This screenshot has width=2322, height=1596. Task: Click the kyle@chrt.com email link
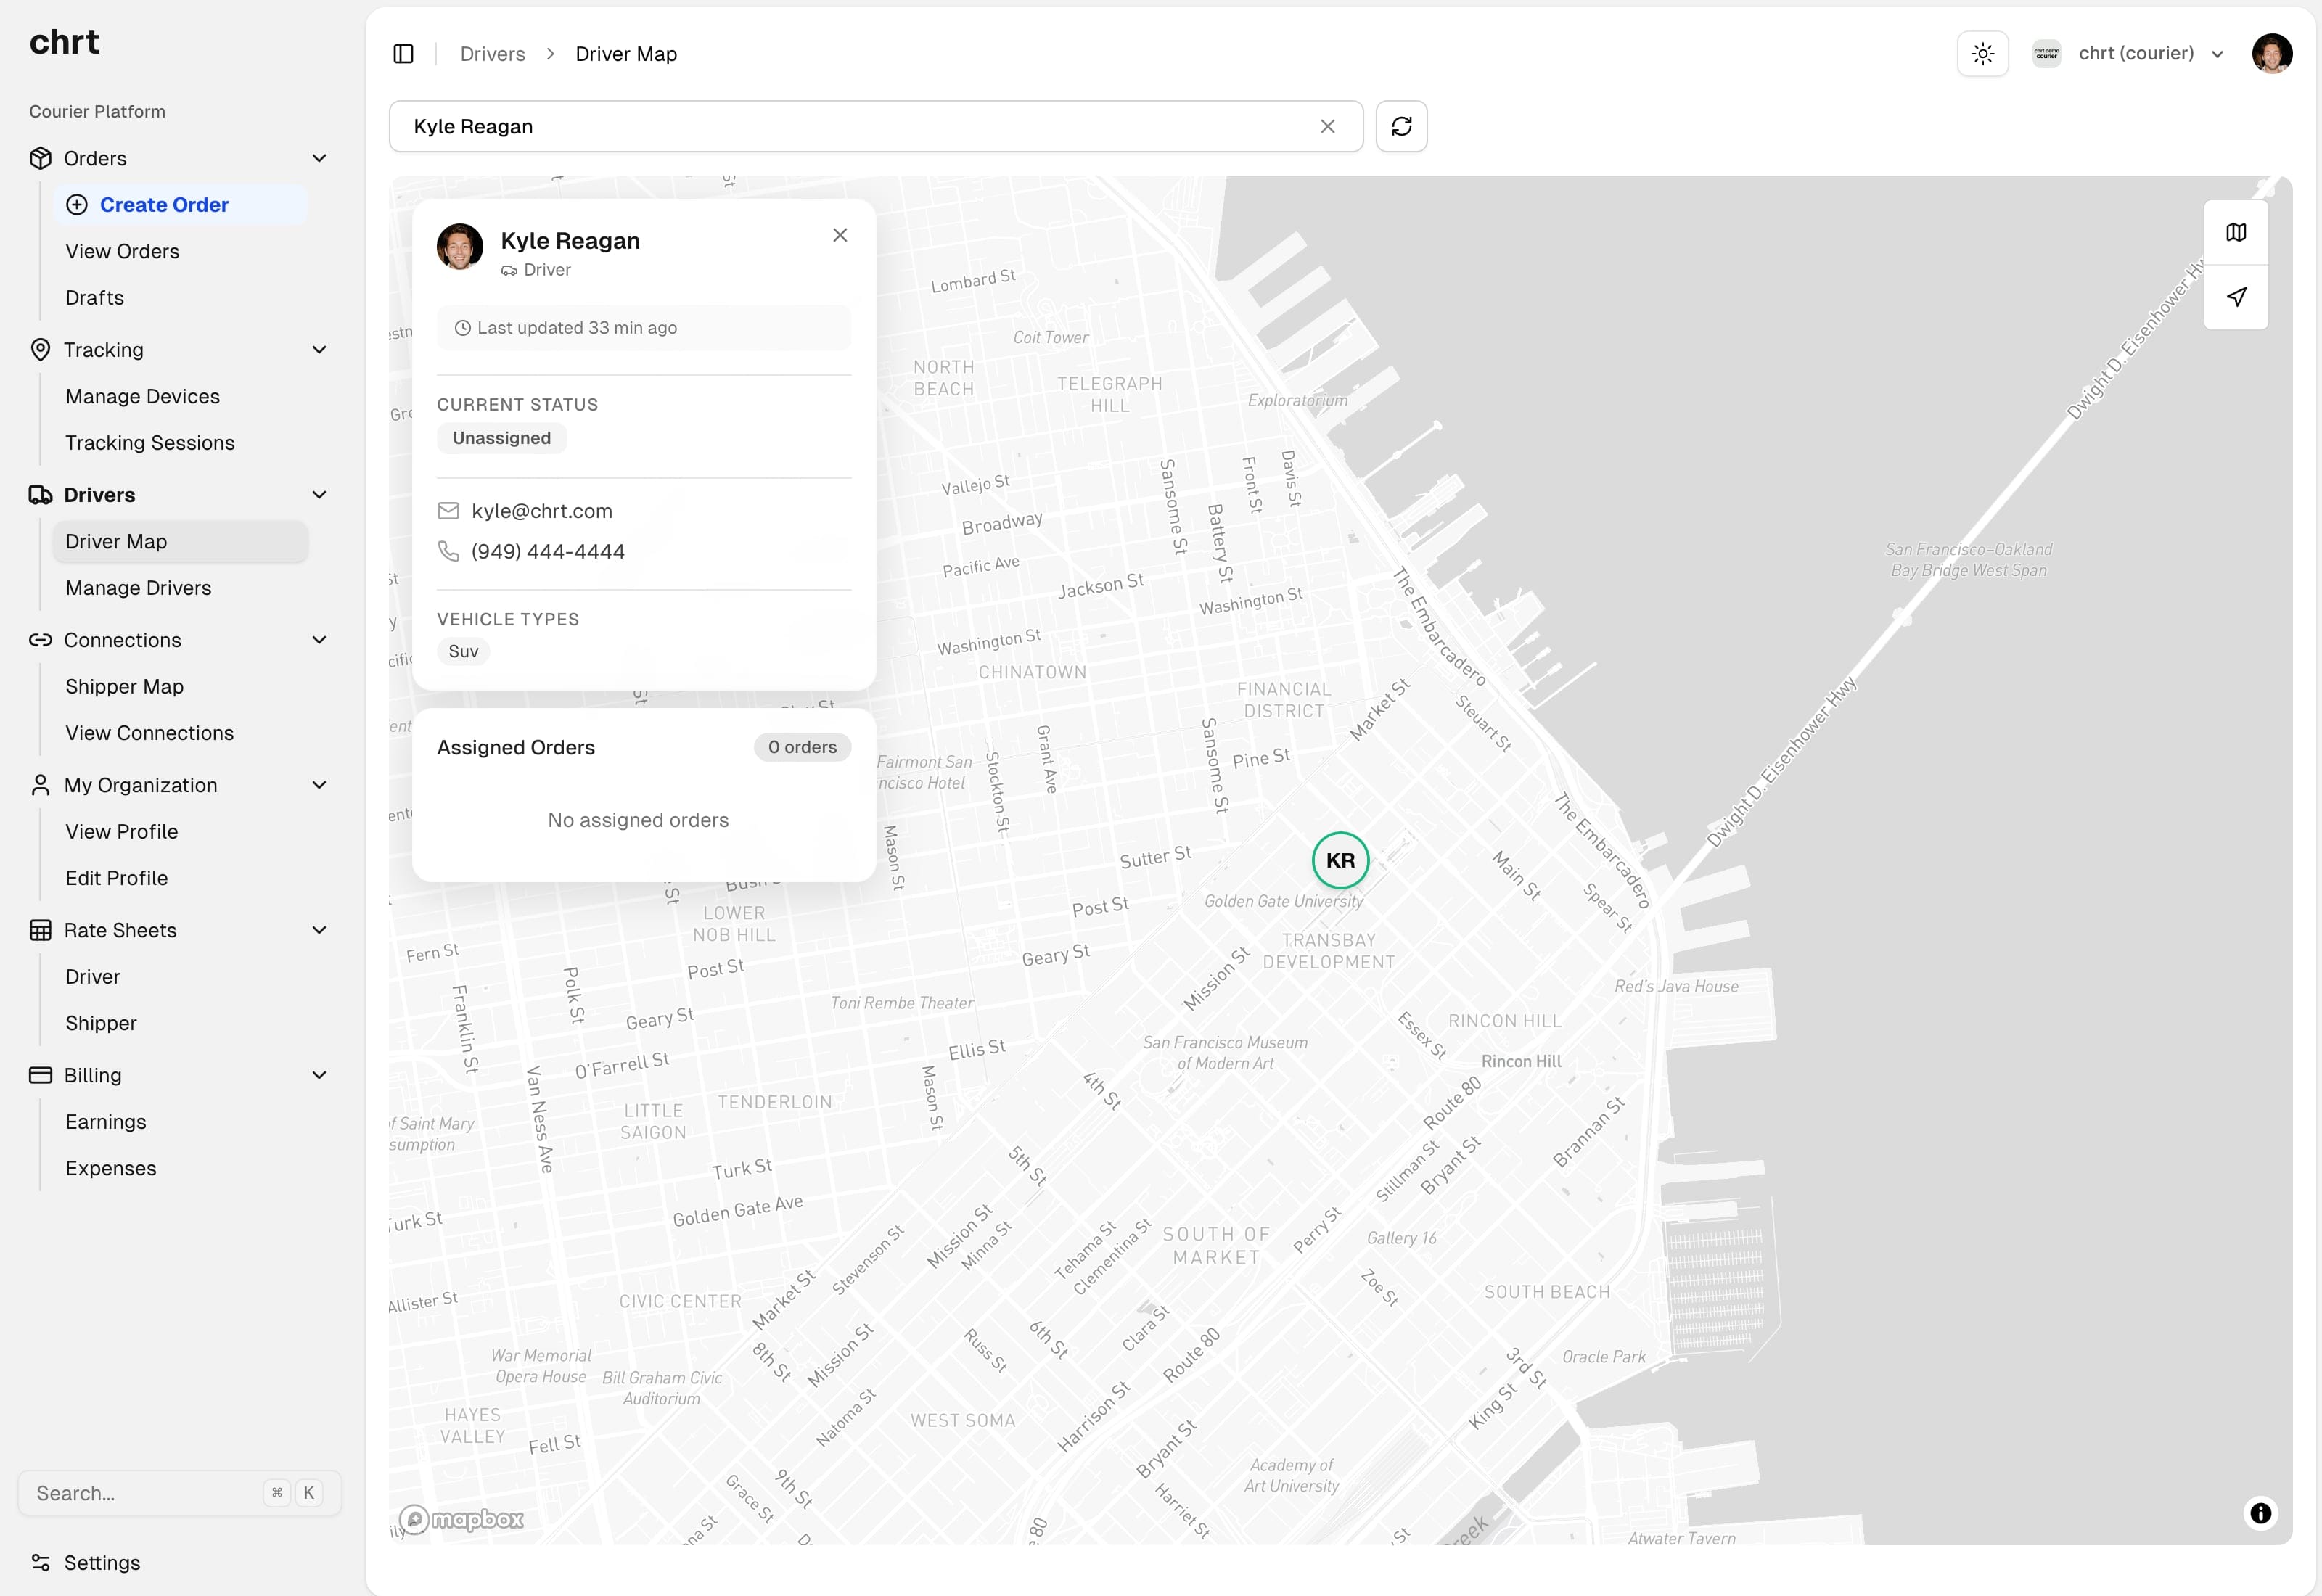[x=542, y=510]
